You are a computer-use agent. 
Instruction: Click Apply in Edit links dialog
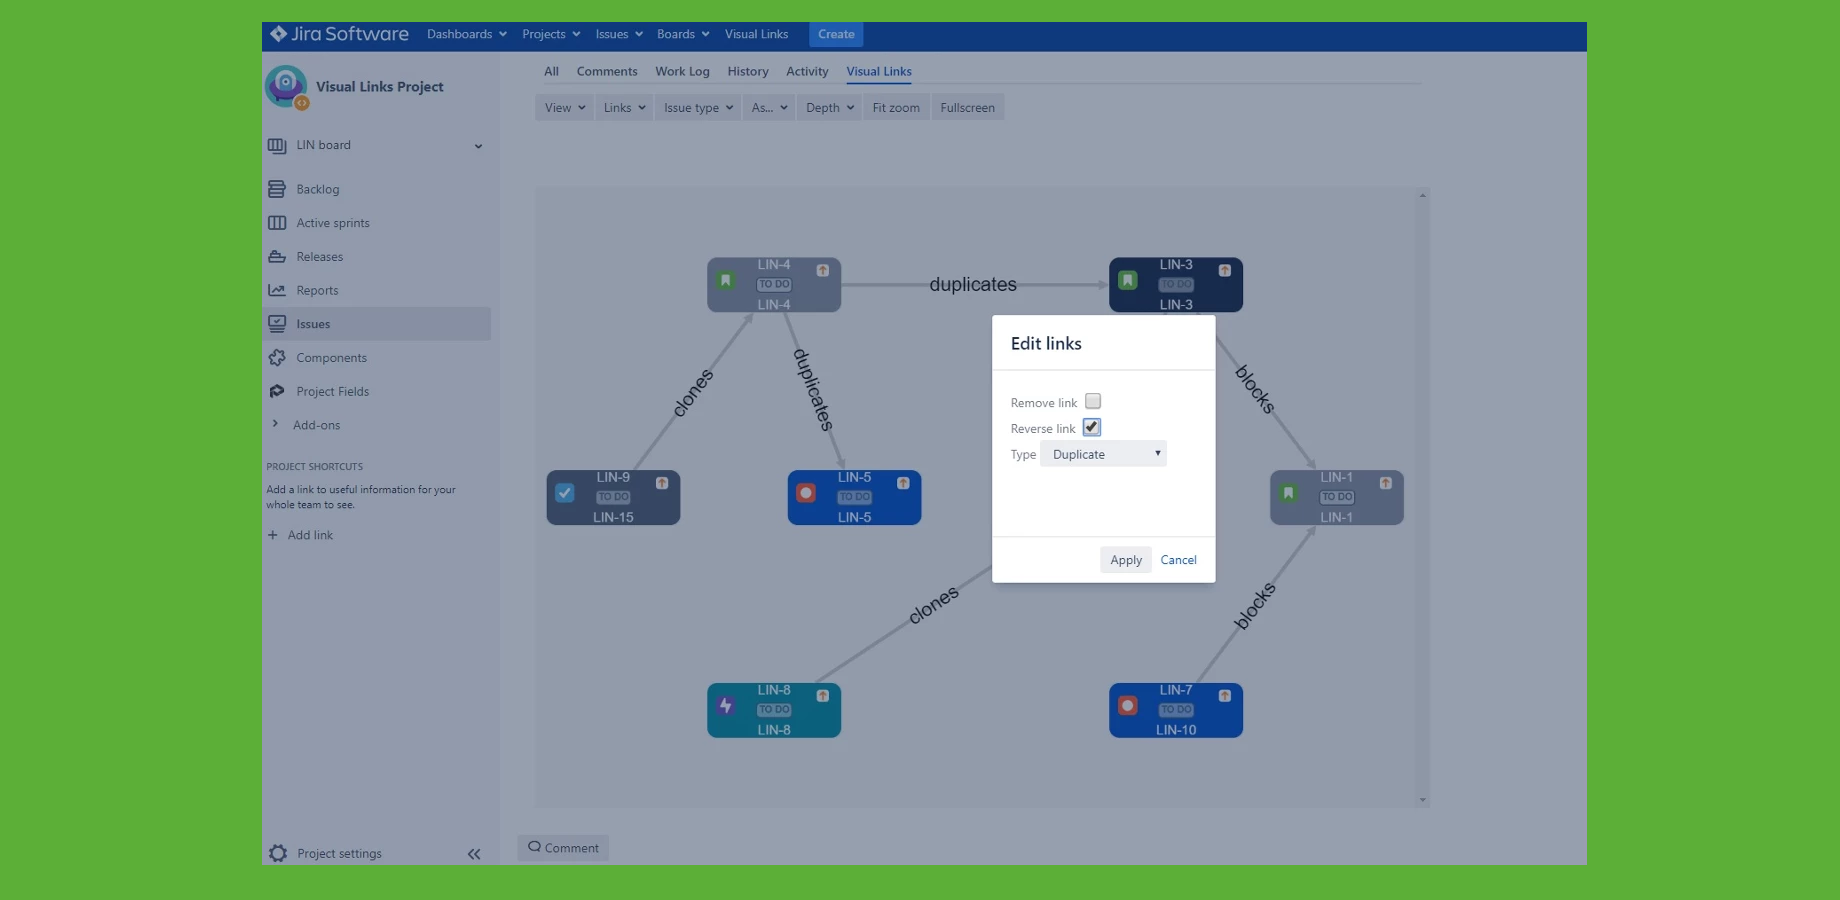point(1126,560)
